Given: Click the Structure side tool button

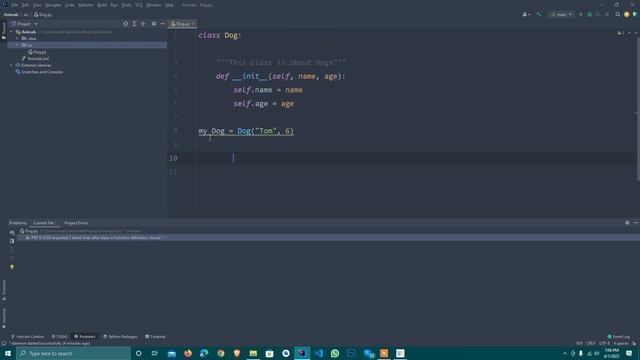Looking at the screenshot, I should click(x=4, y=290).
